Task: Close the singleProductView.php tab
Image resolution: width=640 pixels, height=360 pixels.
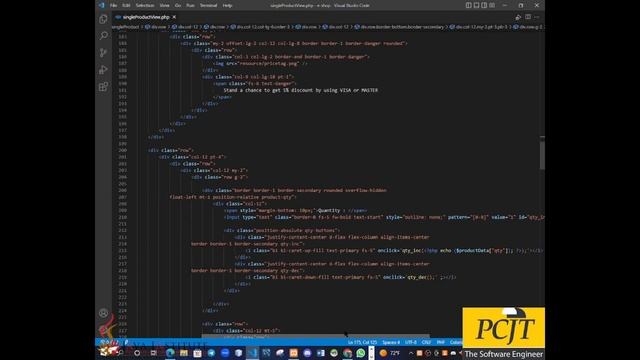Action: pyautogui.click(x=174, y=17)
